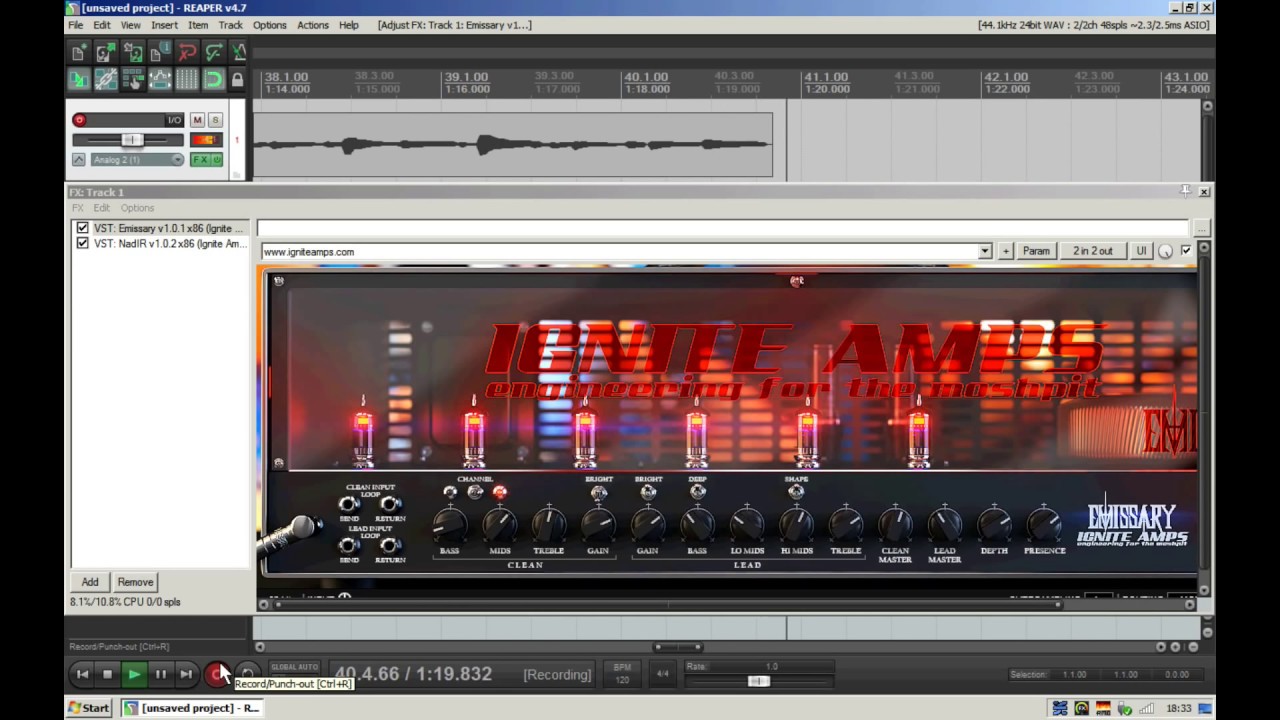
Task: Open project settings info icon
Action: 160,53
